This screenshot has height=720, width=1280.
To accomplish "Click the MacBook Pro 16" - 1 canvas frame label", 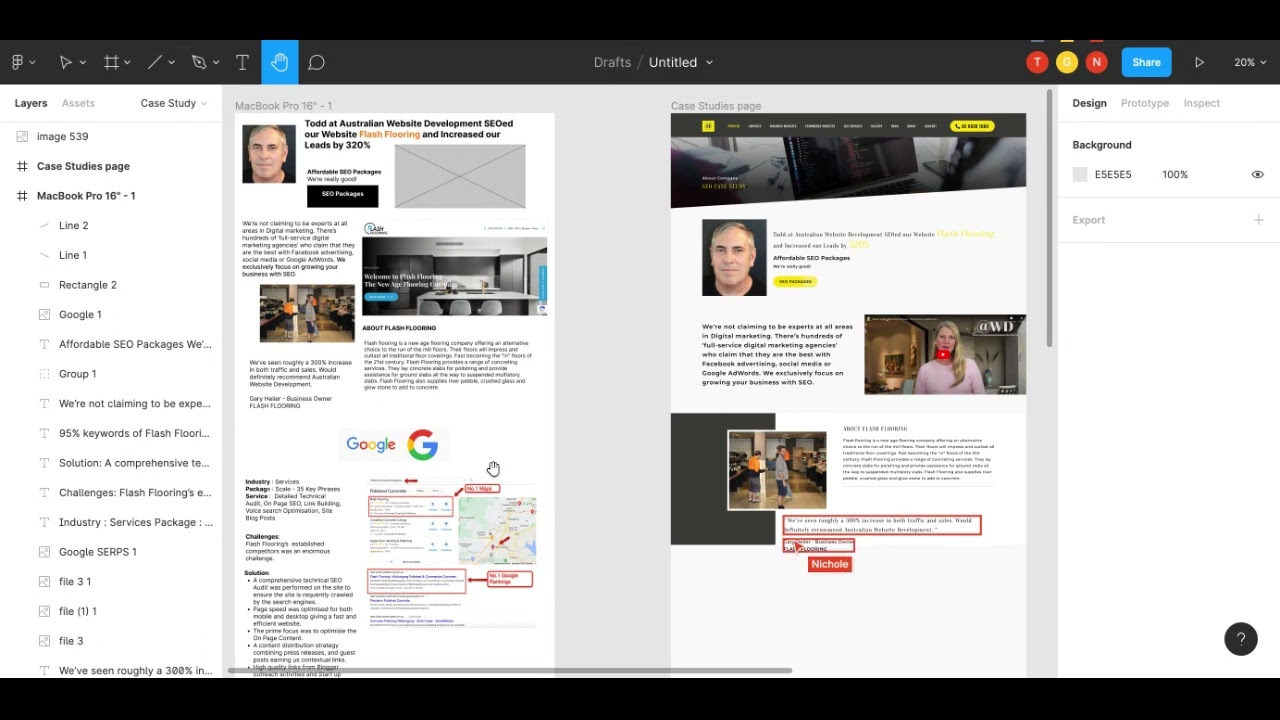I will coord(283,105).
